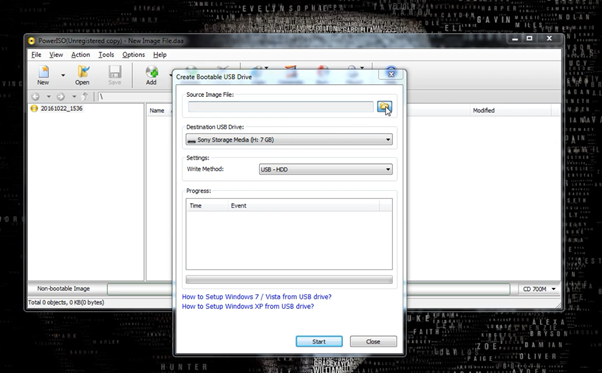Open the Help menu
Screen dimensions: 602x373
pos(160,55)
